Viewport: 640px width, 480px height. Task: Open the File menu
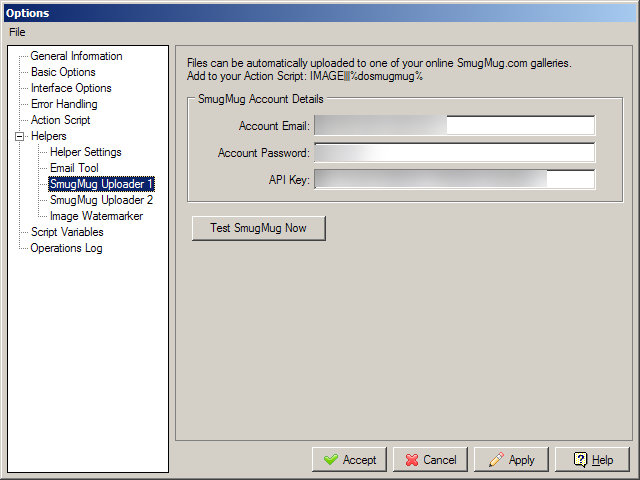[17, 32]
